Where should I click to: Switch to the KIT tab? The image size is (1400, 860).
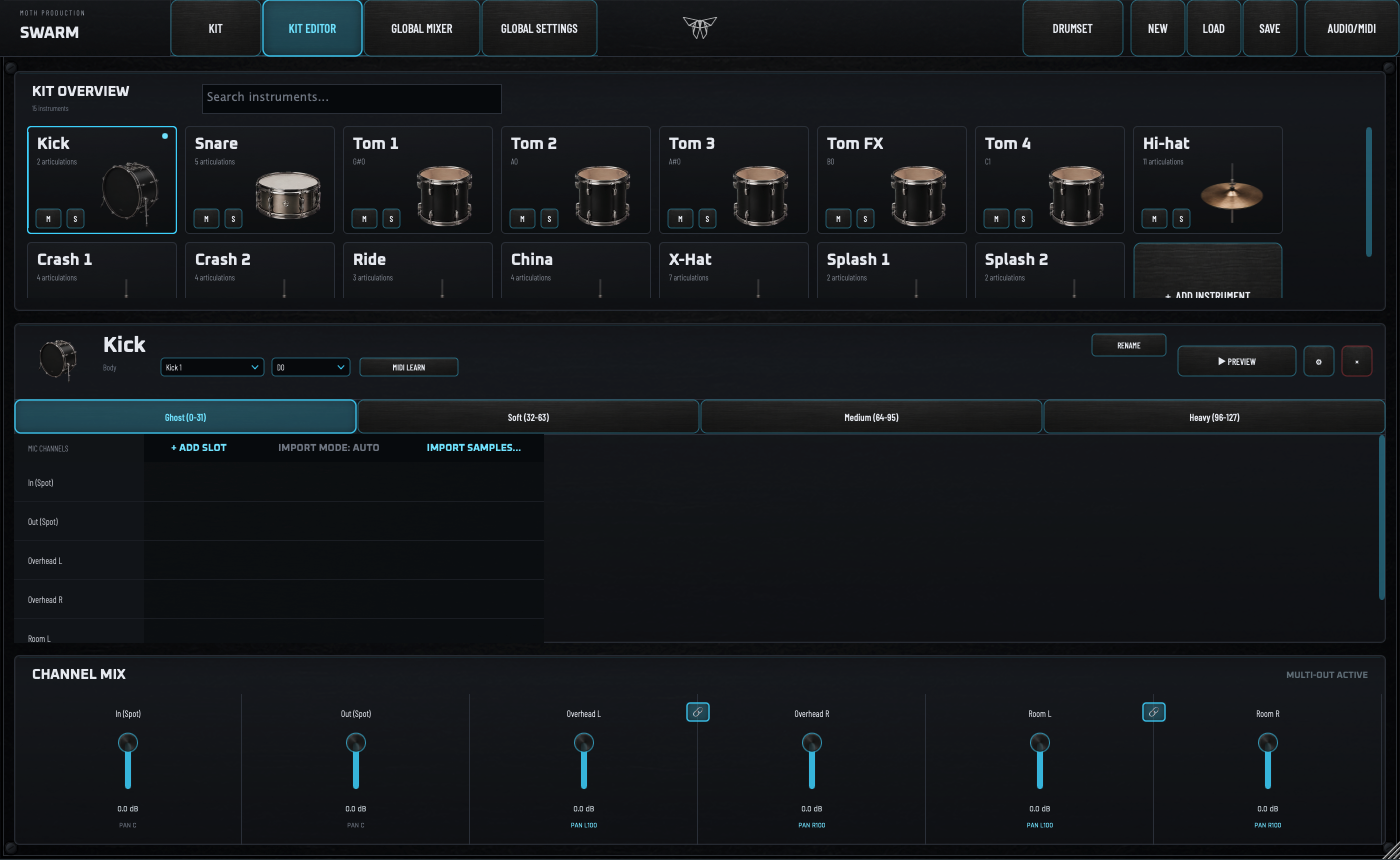point(216,28)
